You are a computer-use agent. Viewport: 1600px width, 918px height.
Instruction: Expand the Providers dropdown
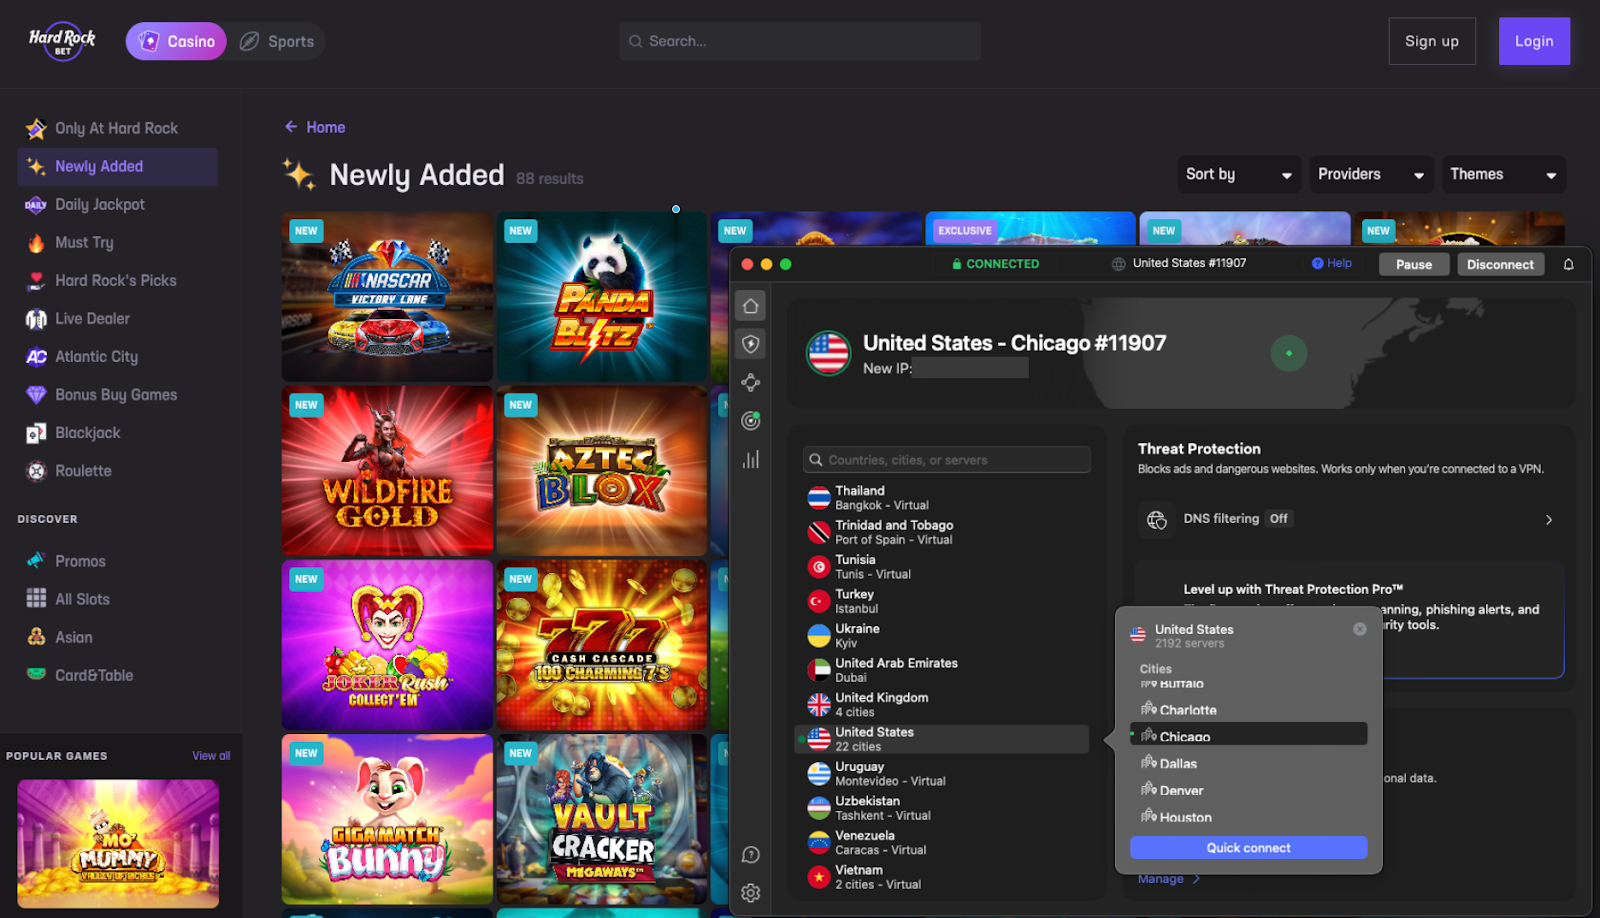tap(1371, 174)
